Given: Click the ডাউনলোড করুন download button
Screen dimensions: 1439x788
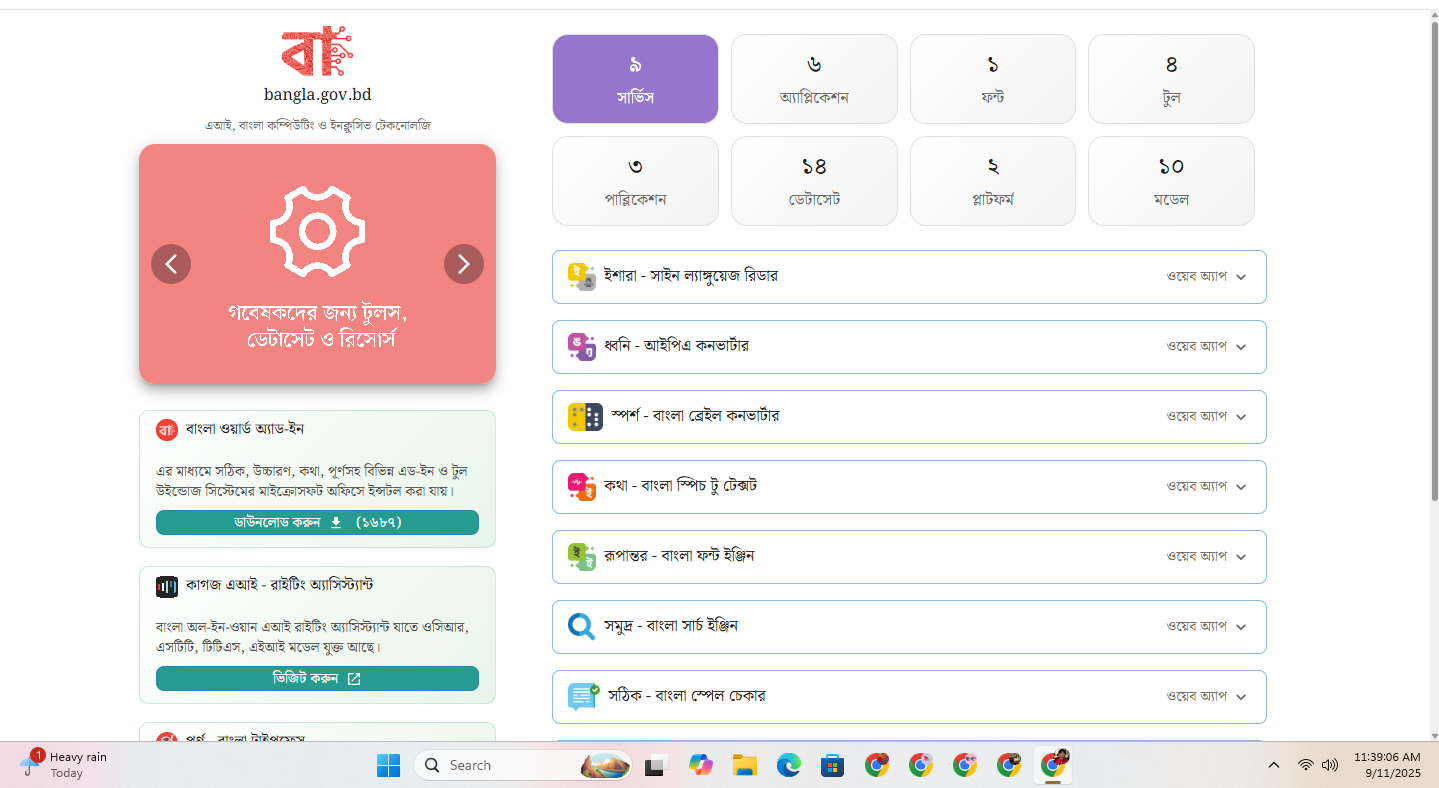Looking at the screenshot, I should click(x=317, y=522).
